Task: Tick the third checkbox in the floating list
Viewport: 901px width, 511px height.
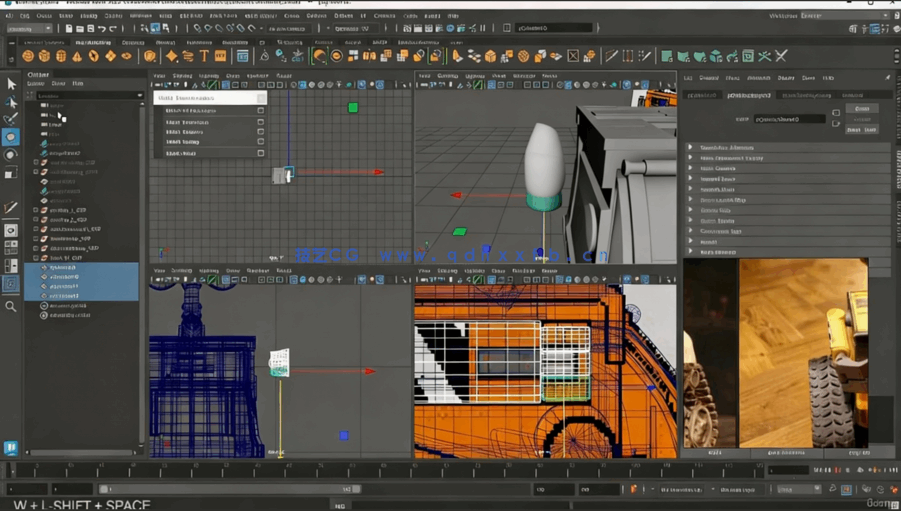Action: point(261,132)
